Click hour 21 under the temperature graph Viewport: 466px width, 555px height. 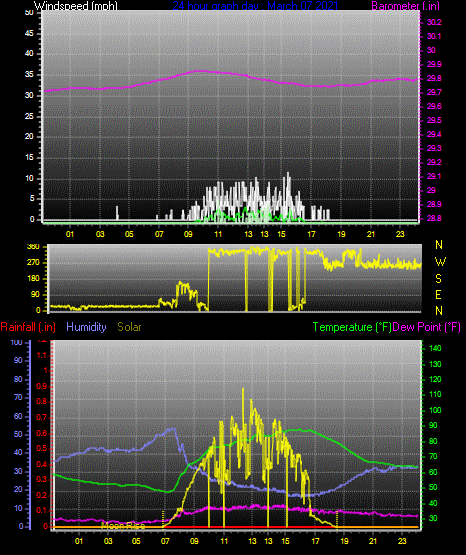373,541
